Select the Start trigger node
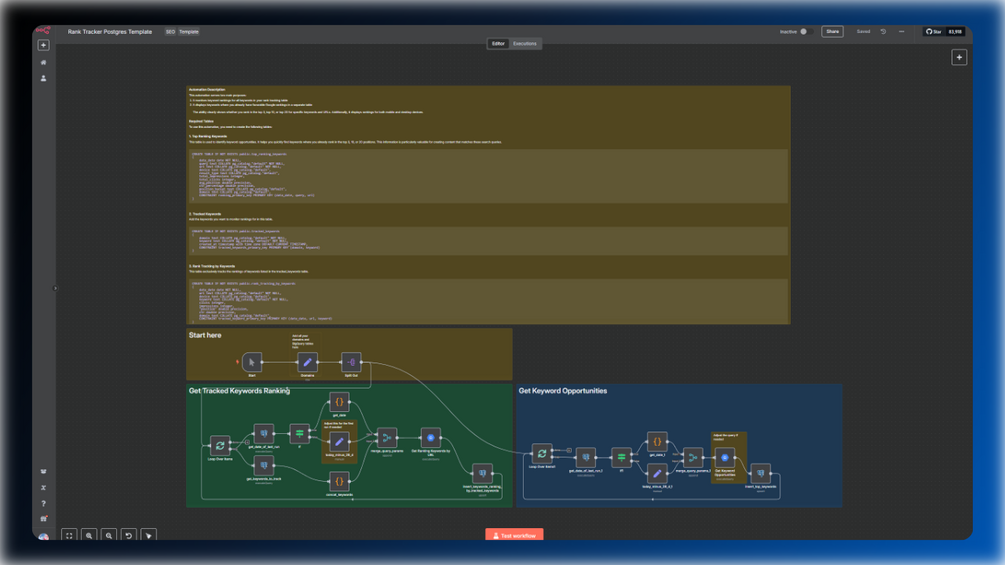The image size is (1005, 565). click(x=252, y=362)
